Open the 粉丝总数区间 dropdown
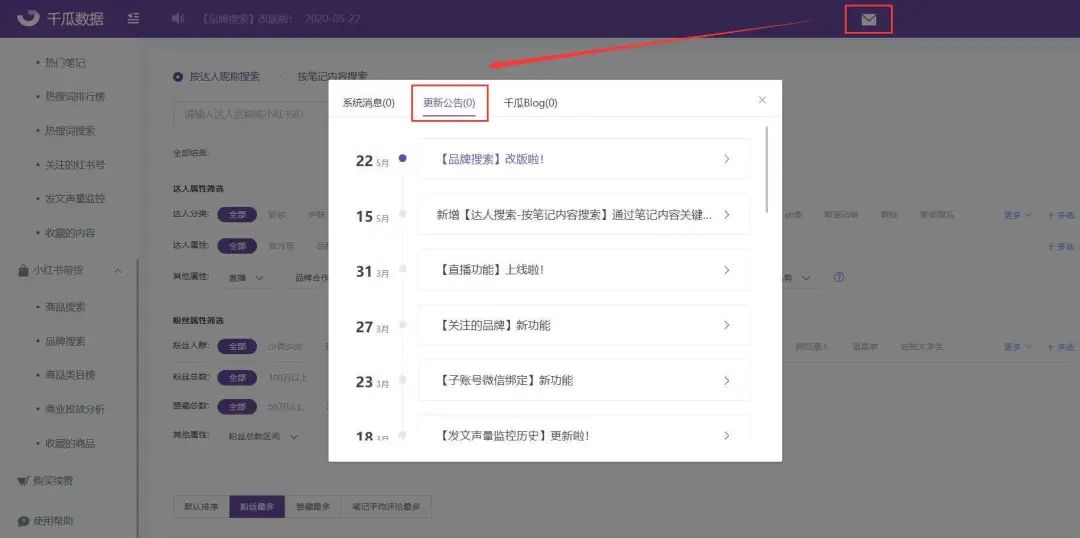Image resolution: width=1080 pixels, height=538 pixels. tap(265, 436)
